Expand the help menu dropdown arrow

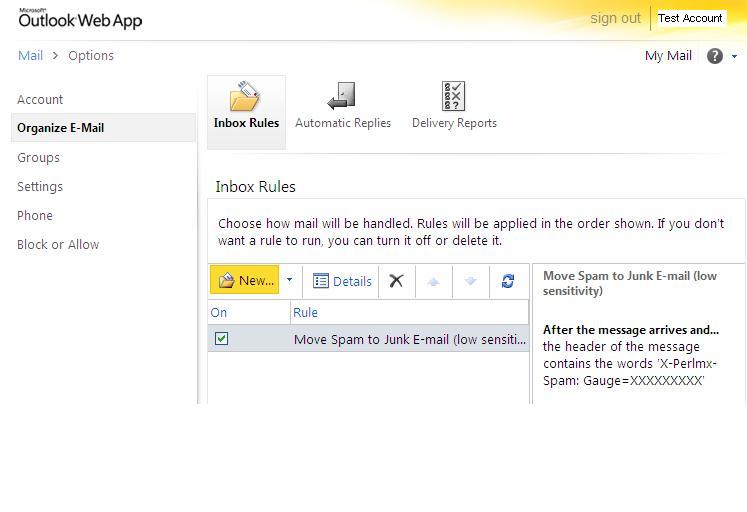(735, 57)
